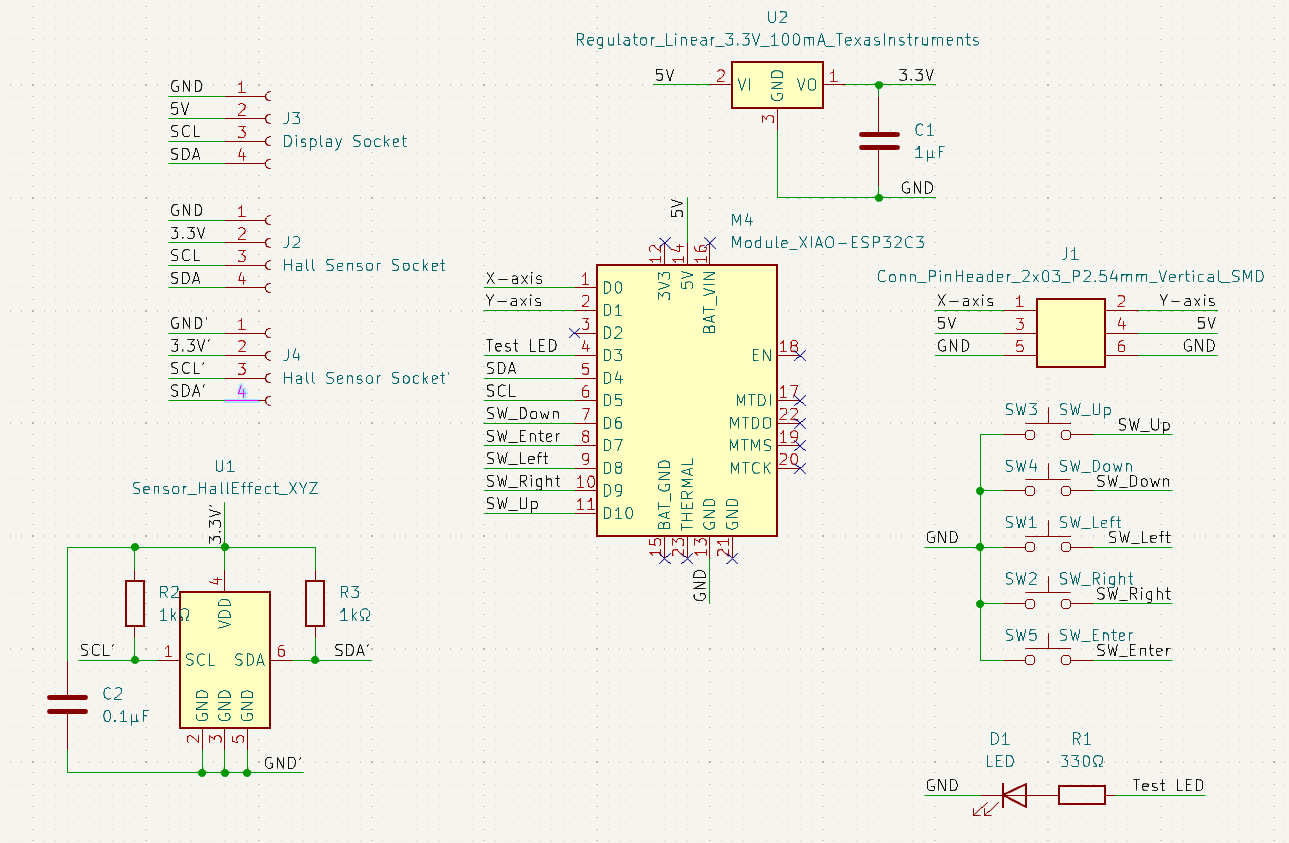Click the no-connect X on MTCK pin 20
This screenshot has width=1289, height=843.
[x=800, y=468]
